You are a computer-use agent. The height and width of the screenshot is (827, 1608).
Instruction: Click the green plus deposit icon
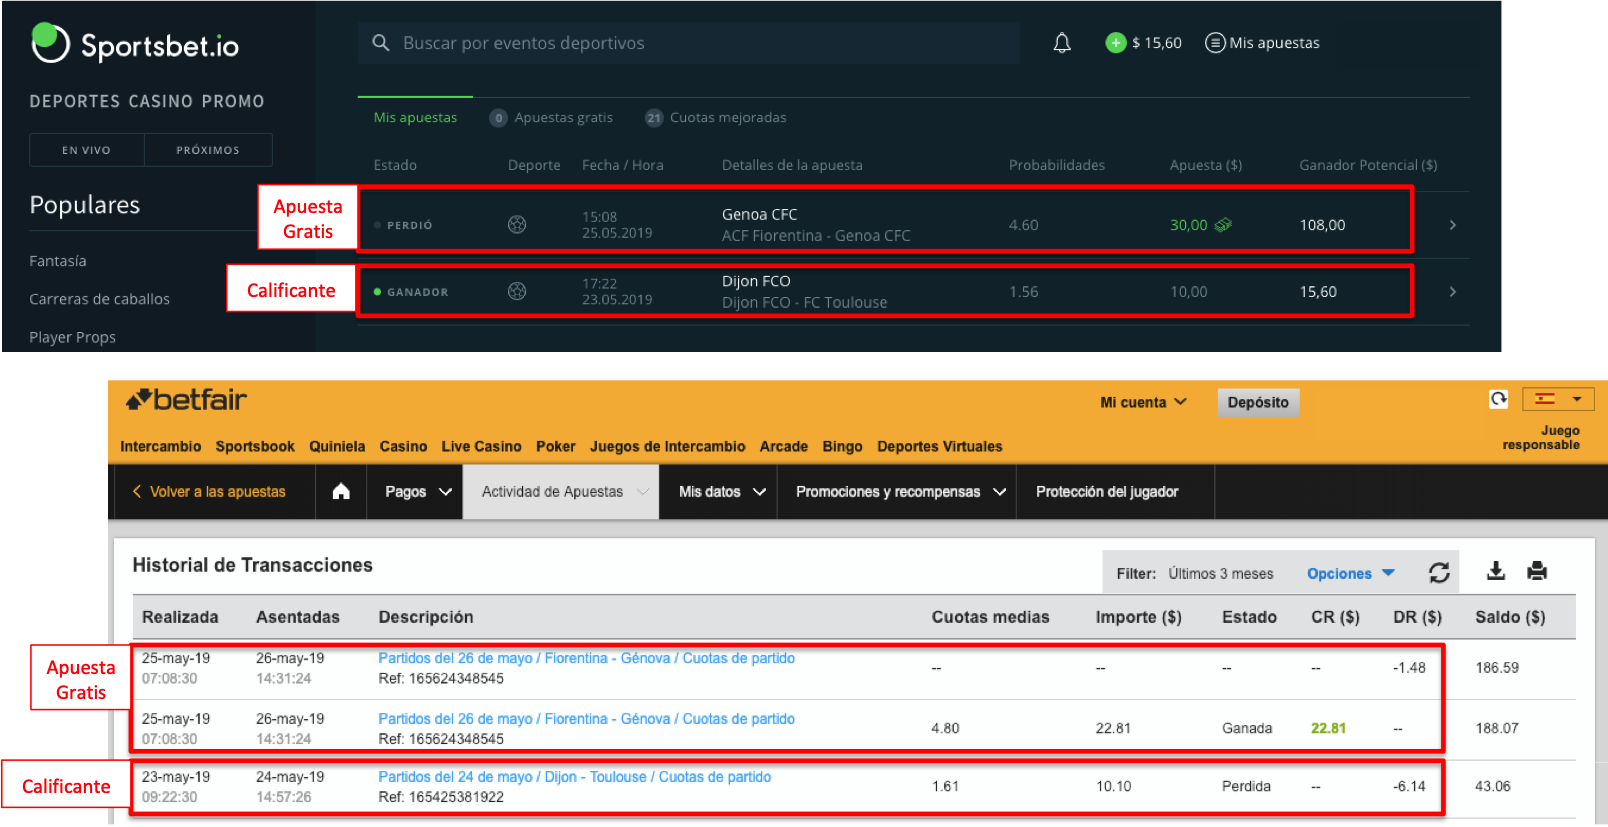1116,43
